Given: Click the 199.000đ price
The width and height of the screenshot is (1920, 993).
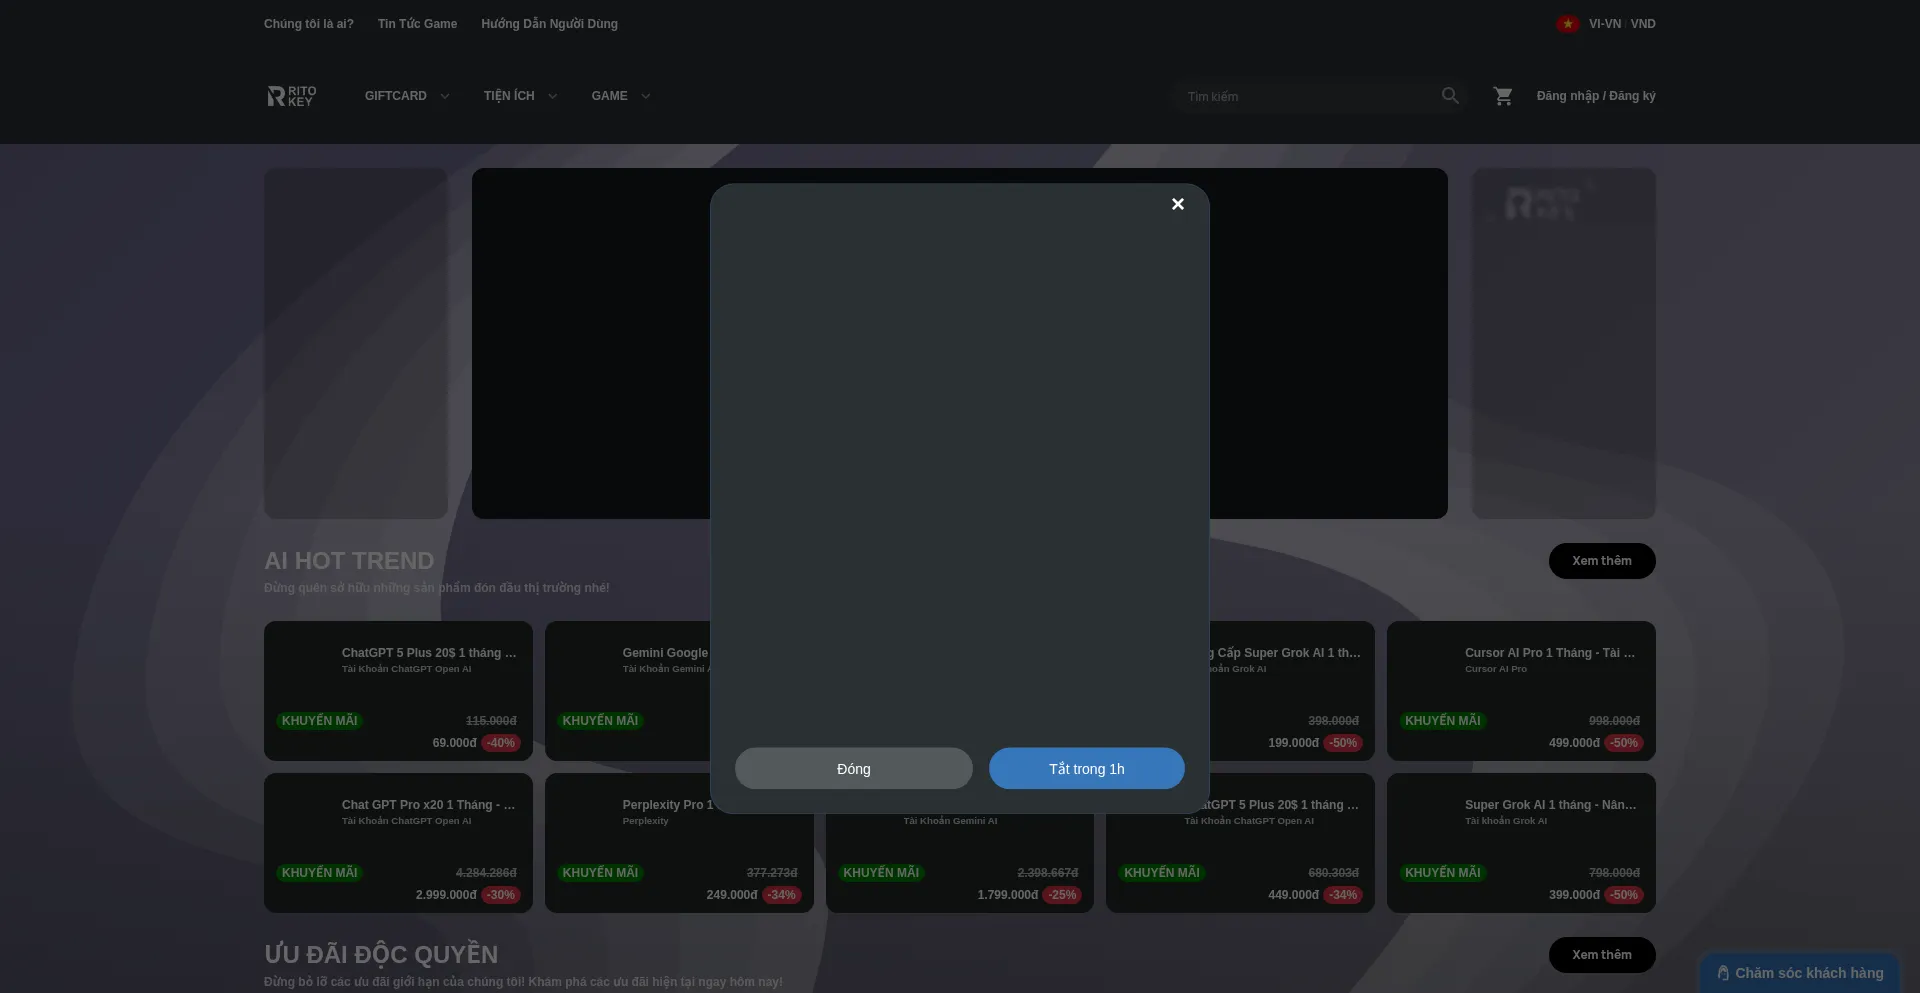Looking at the screenshot, I should coord(1294,743).
